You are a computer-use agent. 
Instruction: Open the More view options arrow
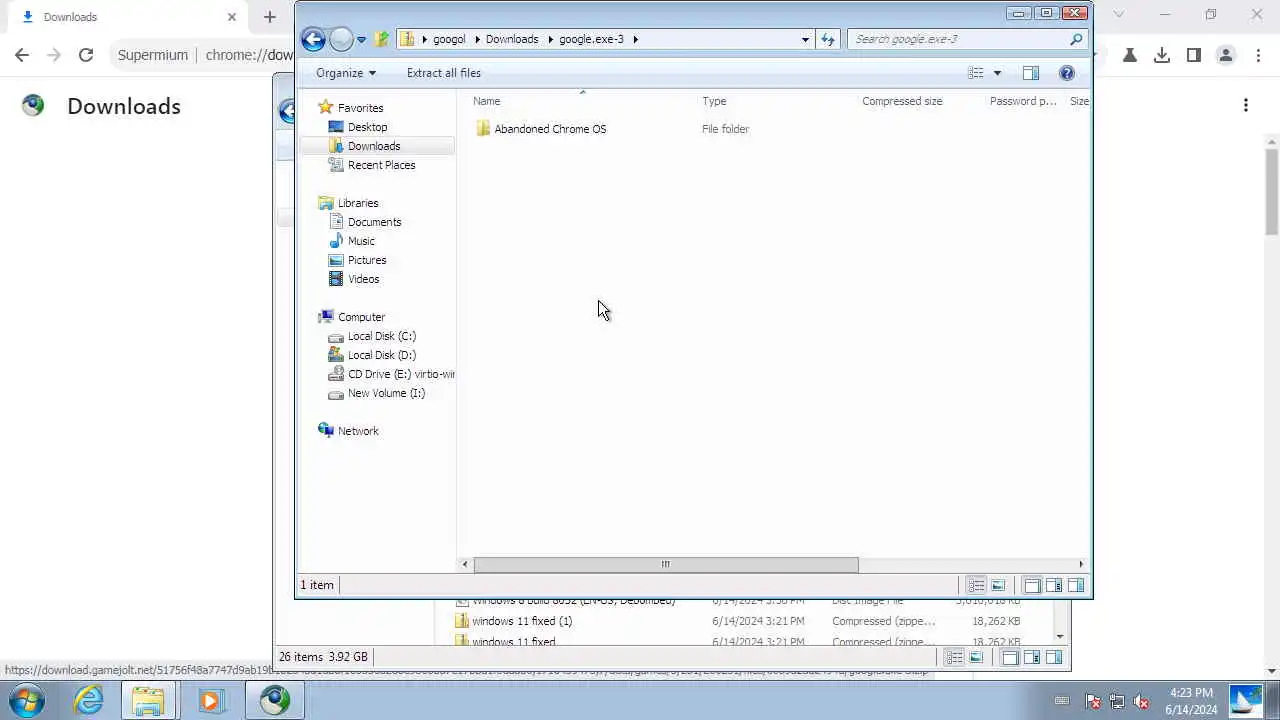[x=997, y=73]
